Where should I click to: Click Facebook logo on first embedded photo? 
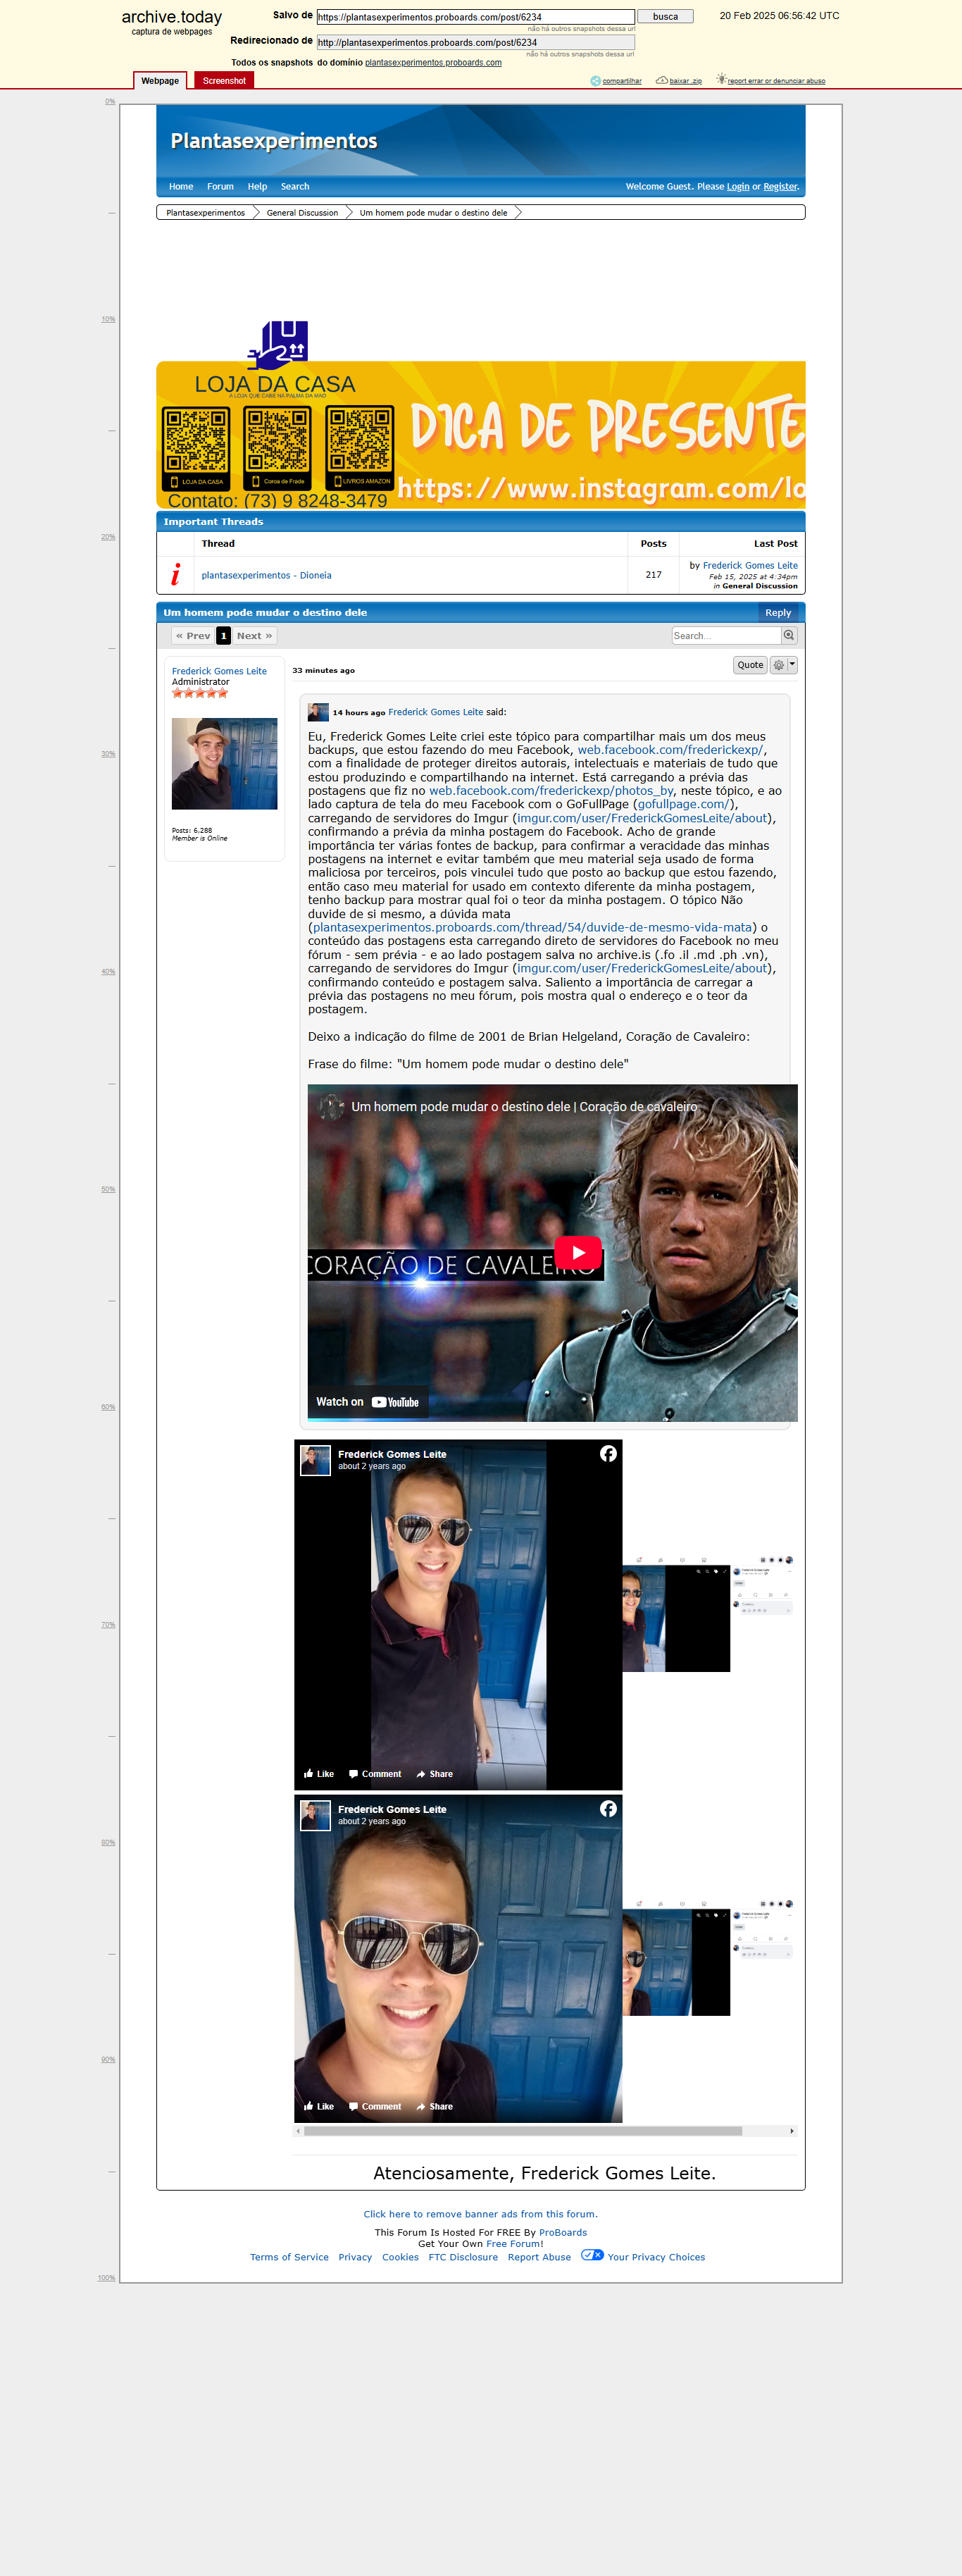coord(608,1454)
